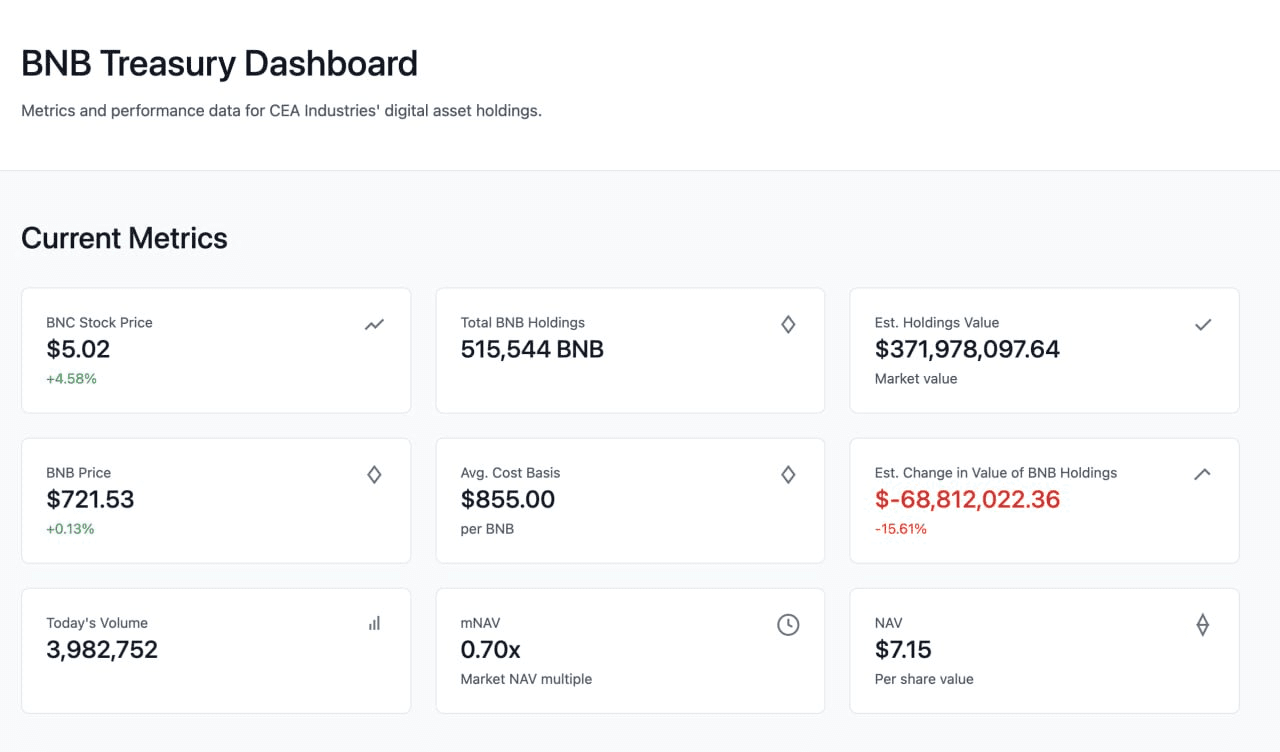Click the per BNB caption

coord(487,529)
